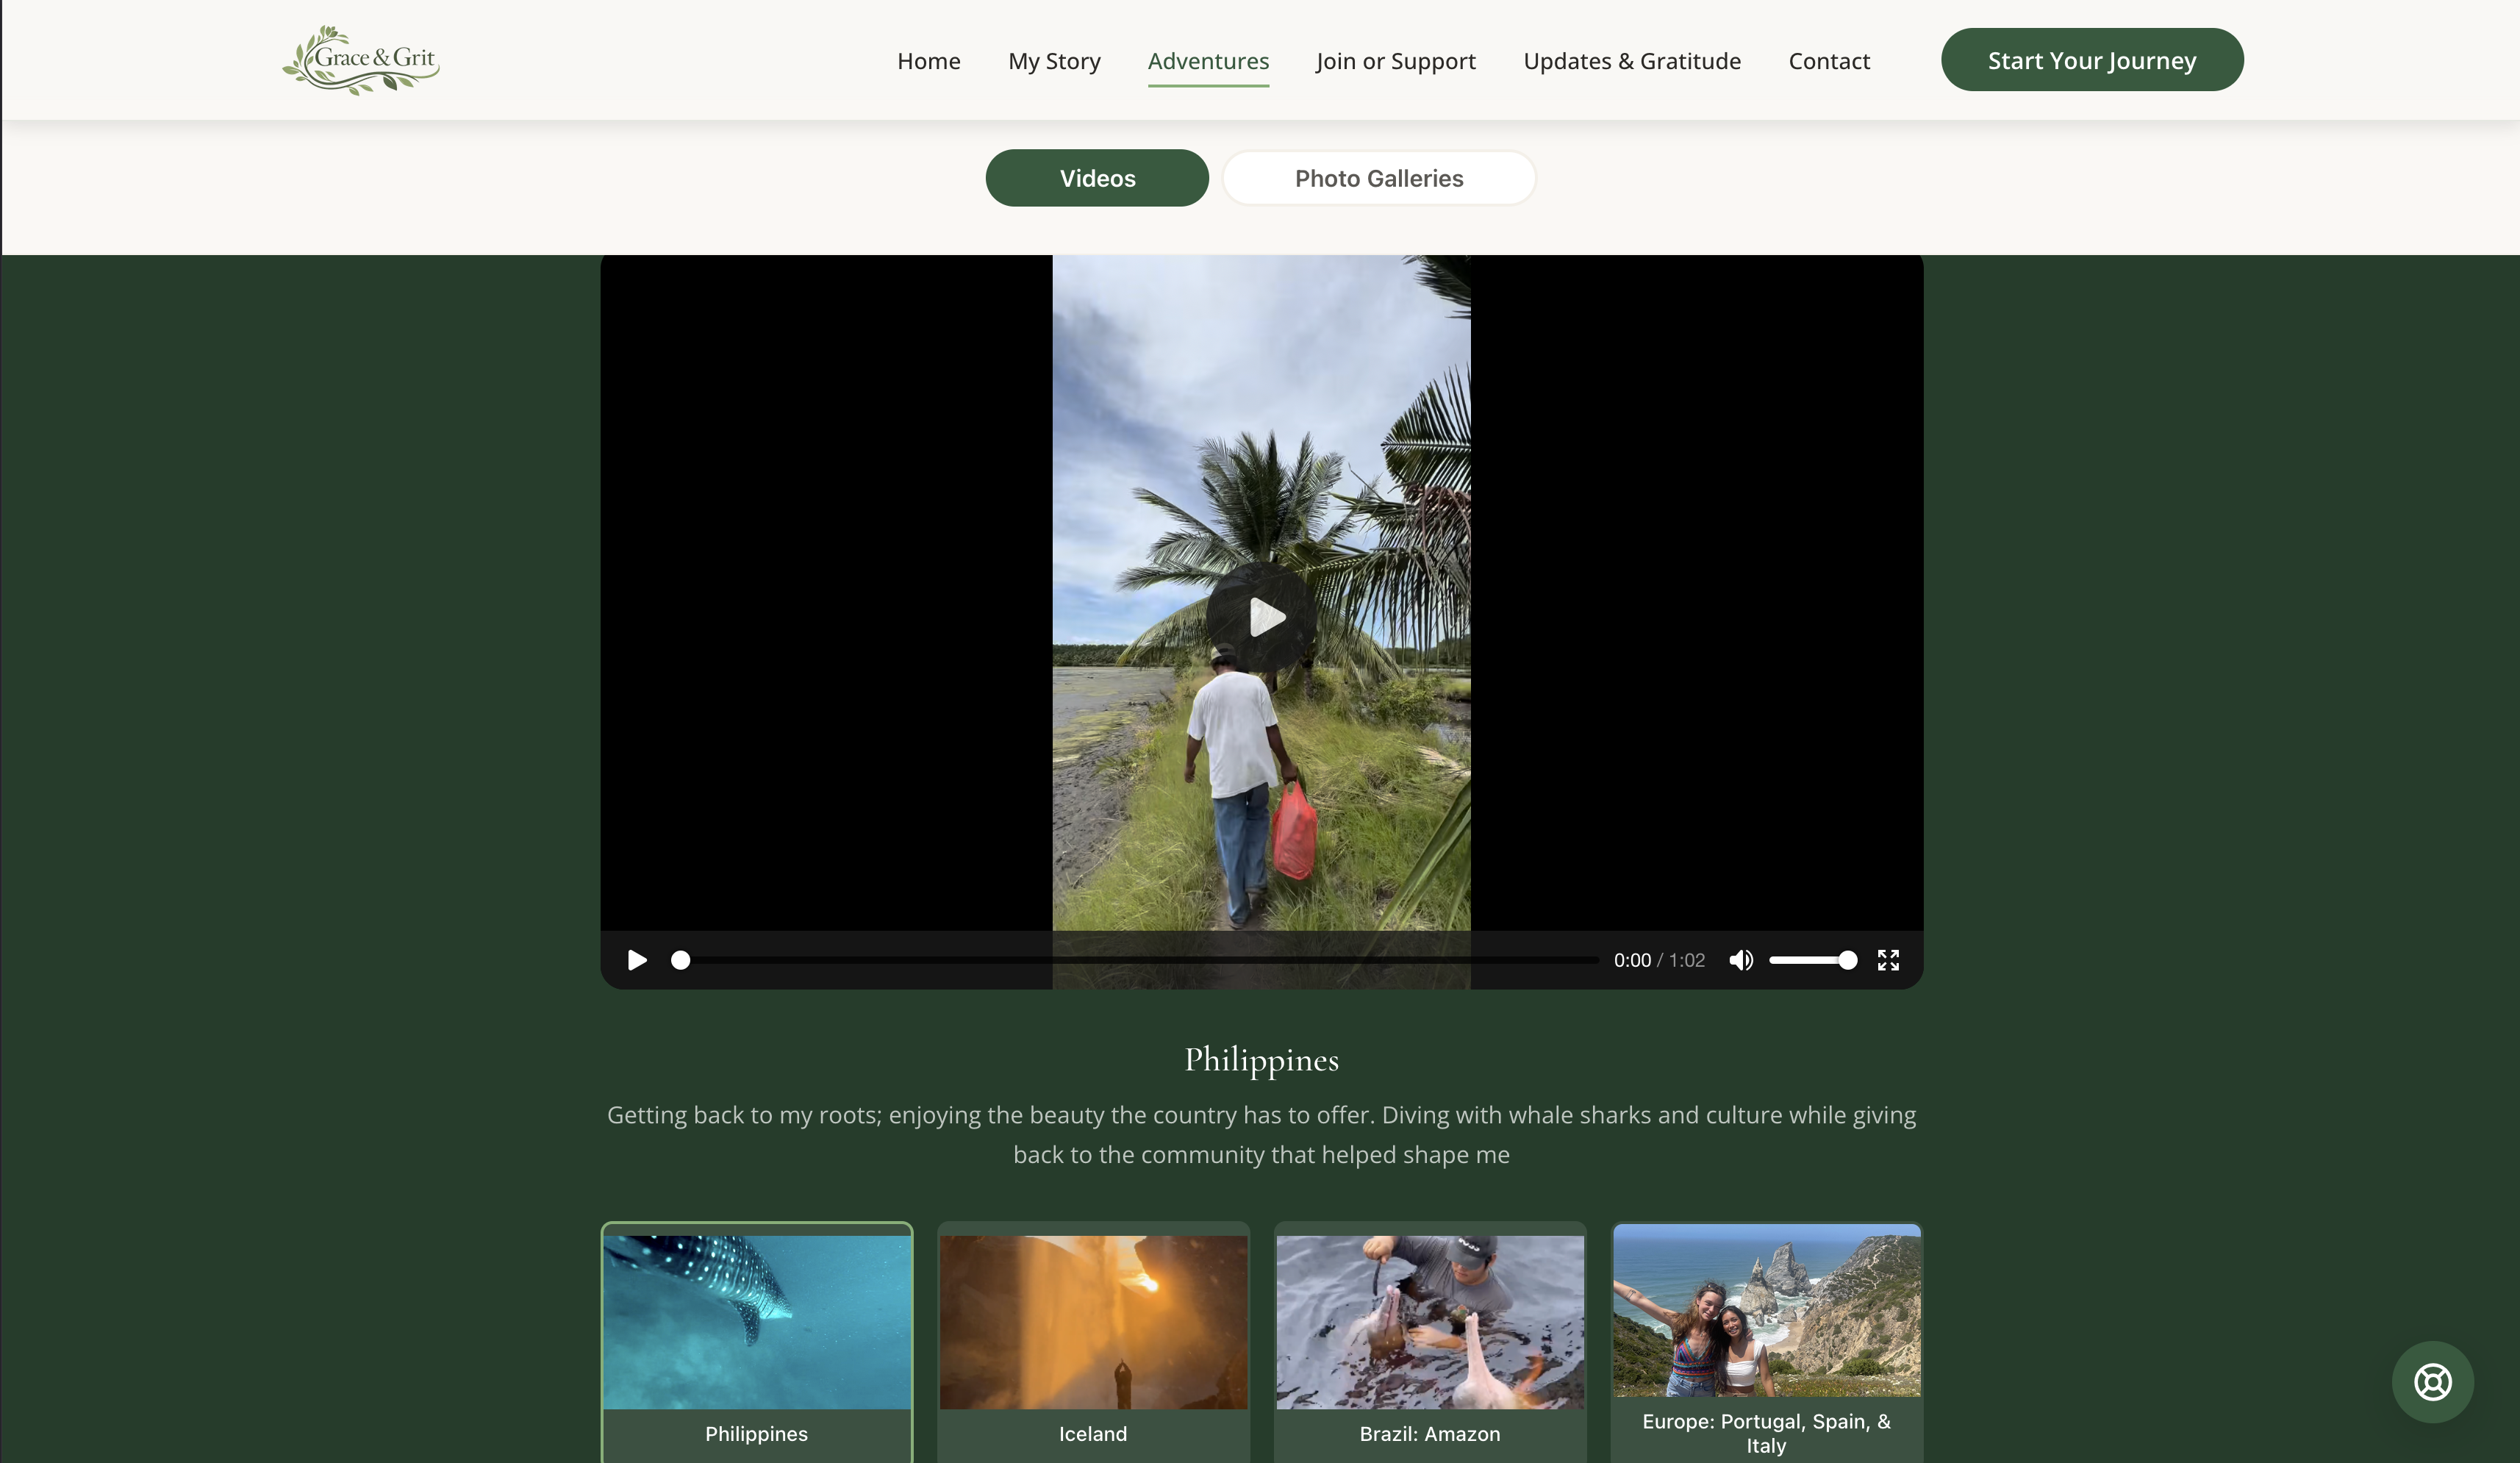Navigate to Join or Support
The width and height of the screenshot is (2520, 1463).
[1395, 61]
